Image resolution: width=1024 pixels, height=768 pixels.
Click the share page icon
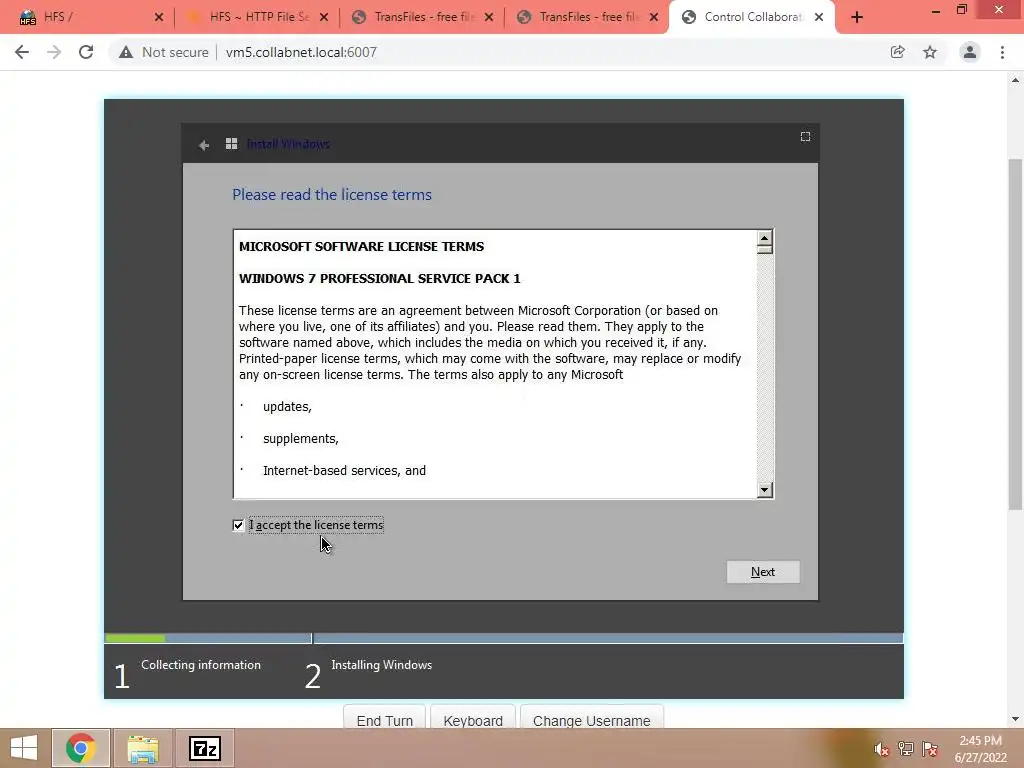(x=898, y=52)
